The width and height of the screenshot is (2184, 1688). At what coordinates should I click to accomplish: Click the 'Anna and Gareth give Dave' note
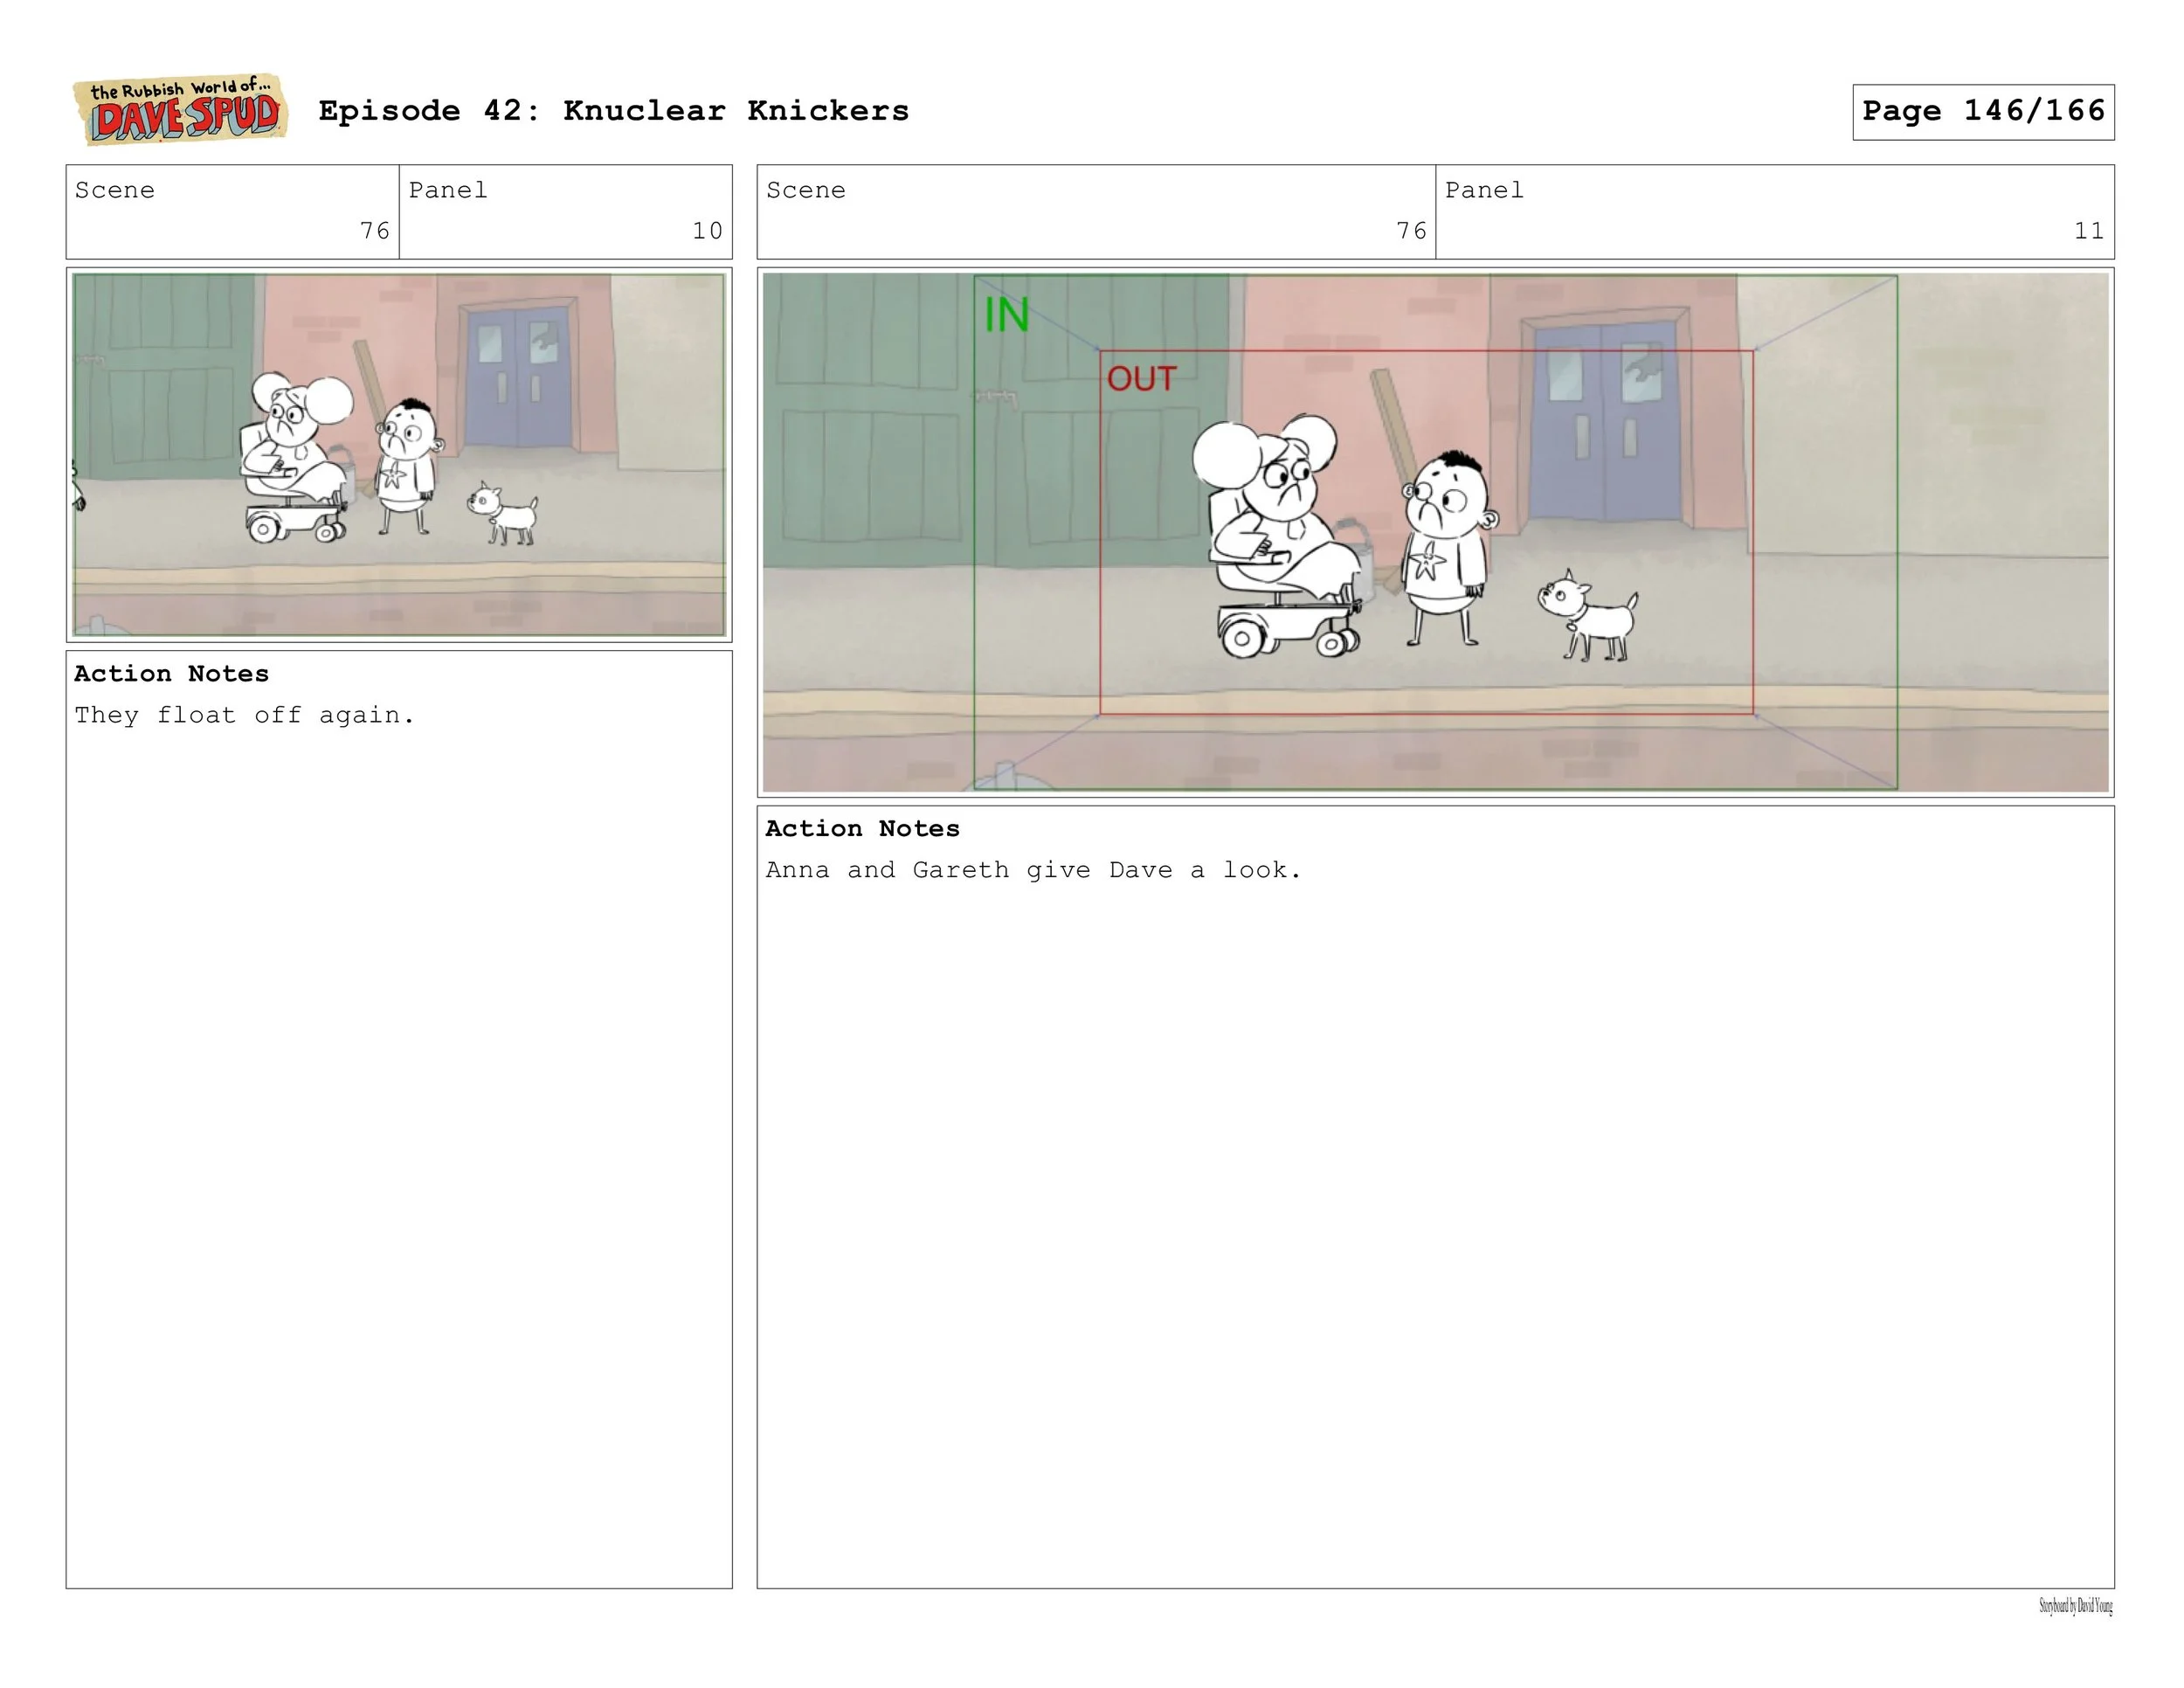tap(1033, 870)
